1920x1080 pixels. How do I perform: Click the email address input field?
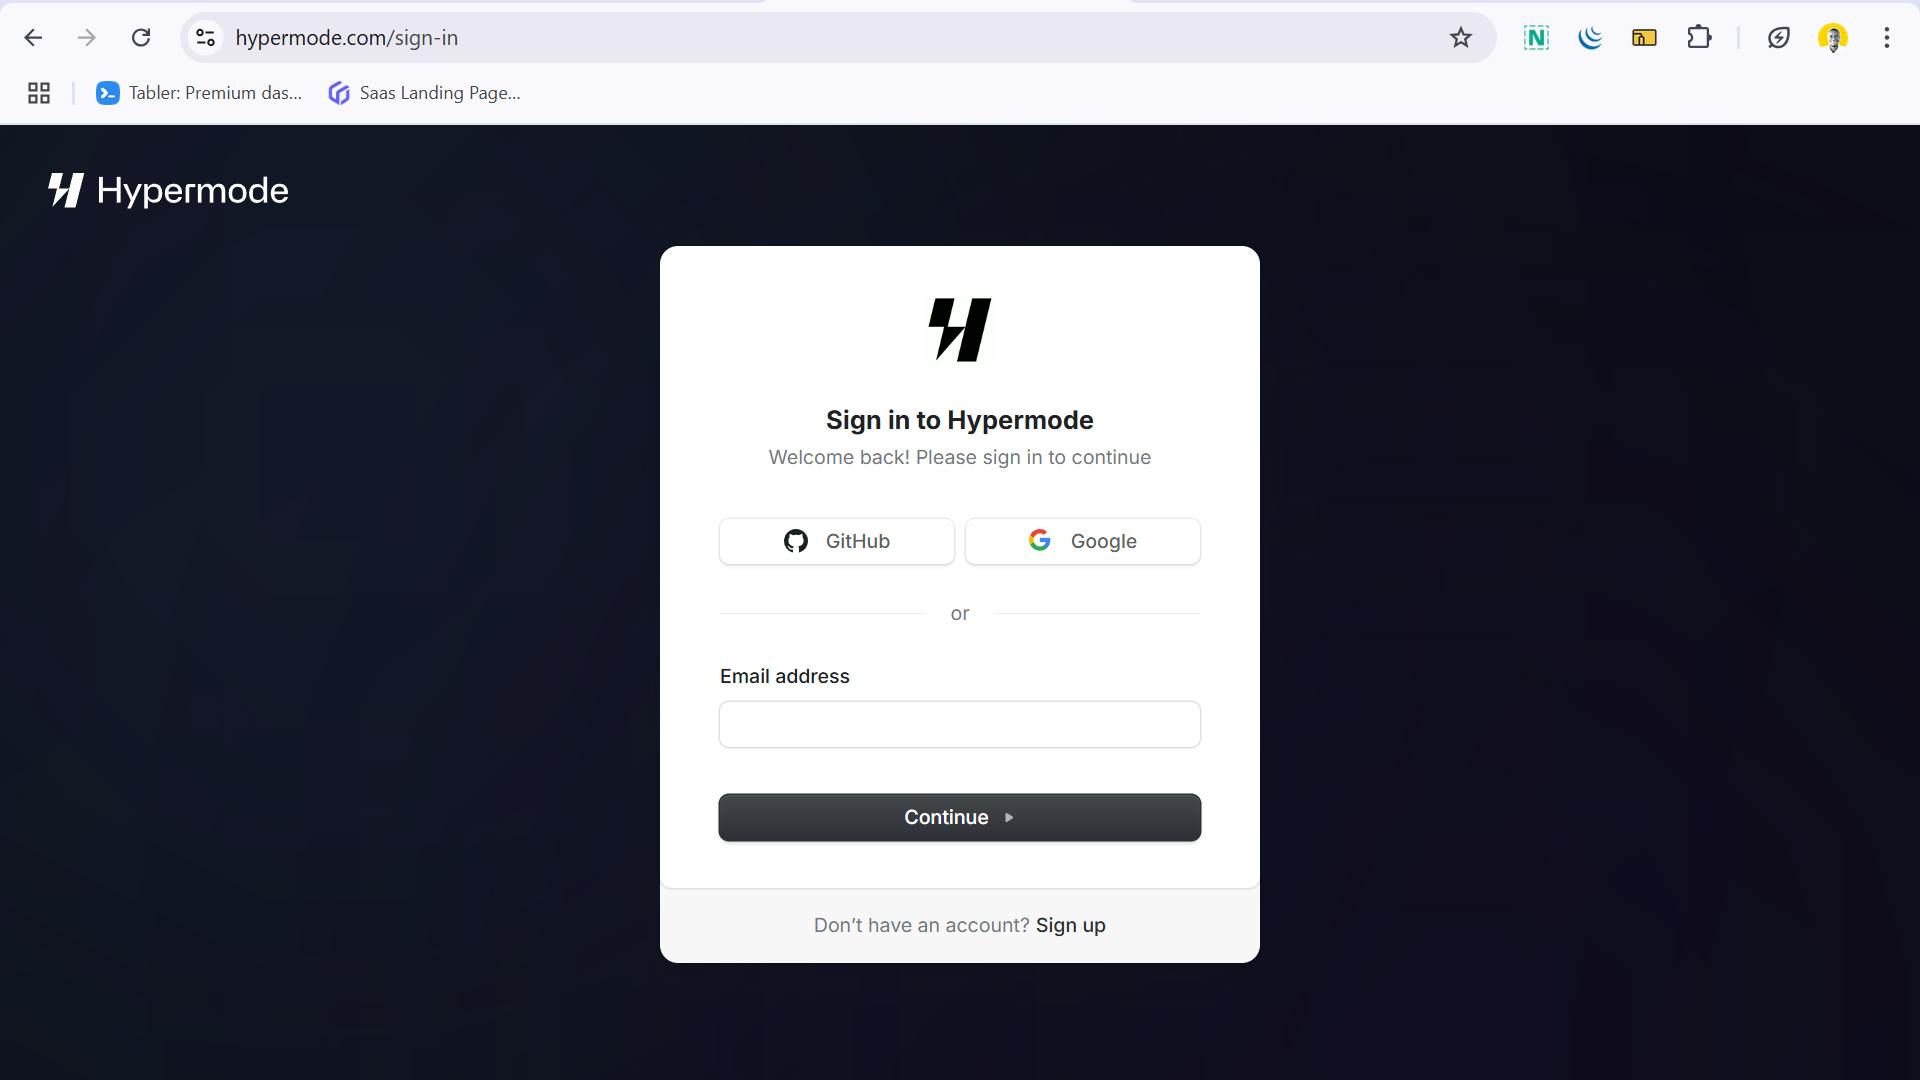(960, 724)
